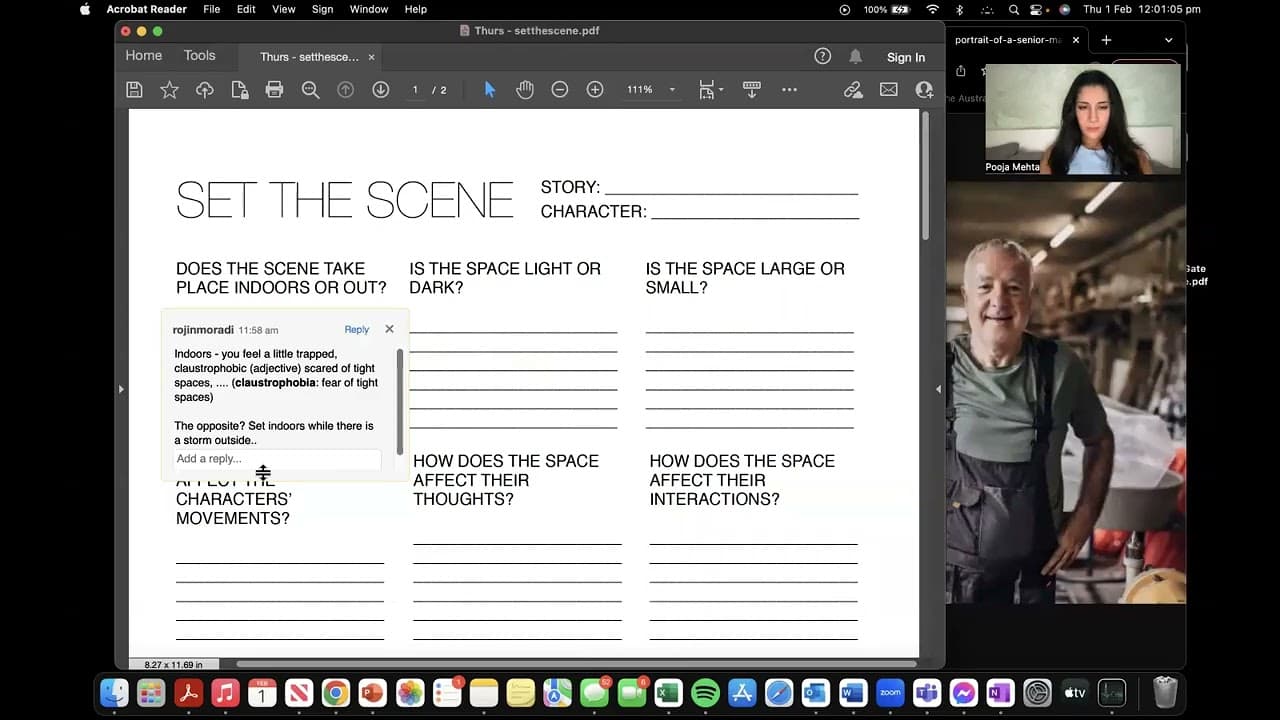Click the share link icon
The width and height of the screenshot is (1280, 720).
(853, 90)
